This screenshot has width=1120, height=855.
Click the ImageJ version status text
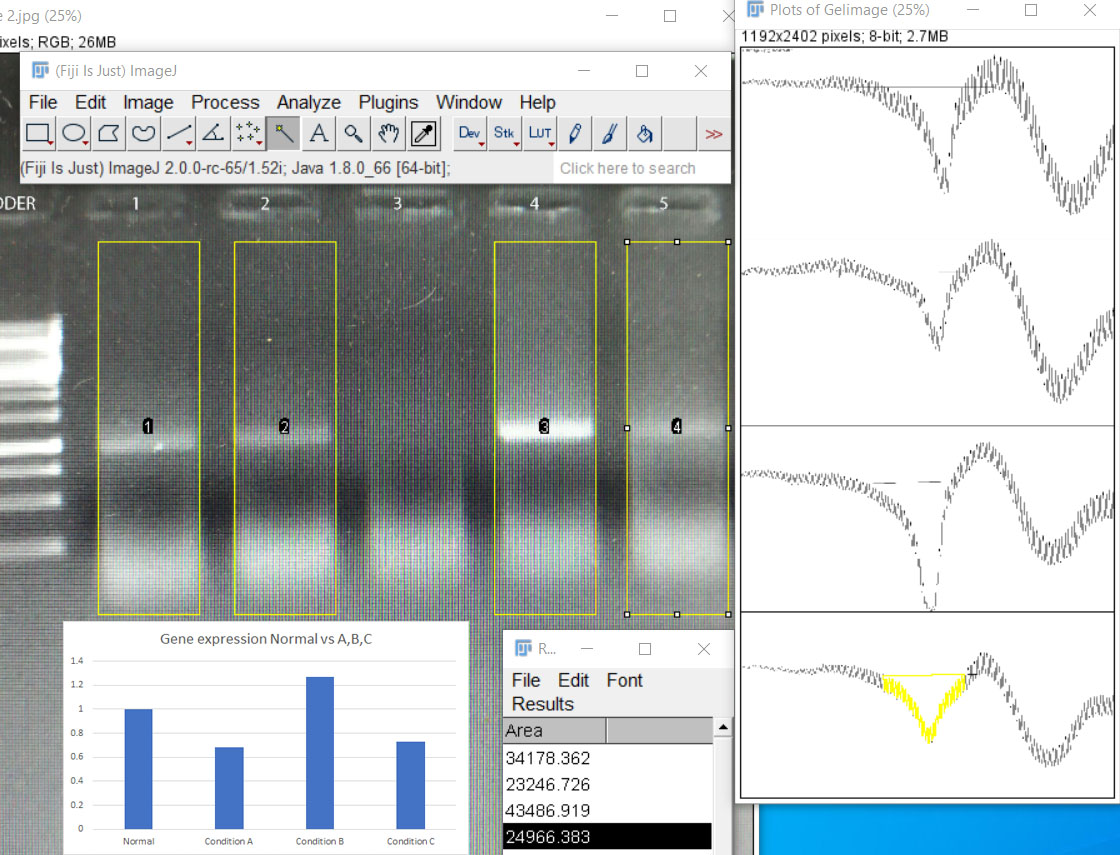coord(236,169)
